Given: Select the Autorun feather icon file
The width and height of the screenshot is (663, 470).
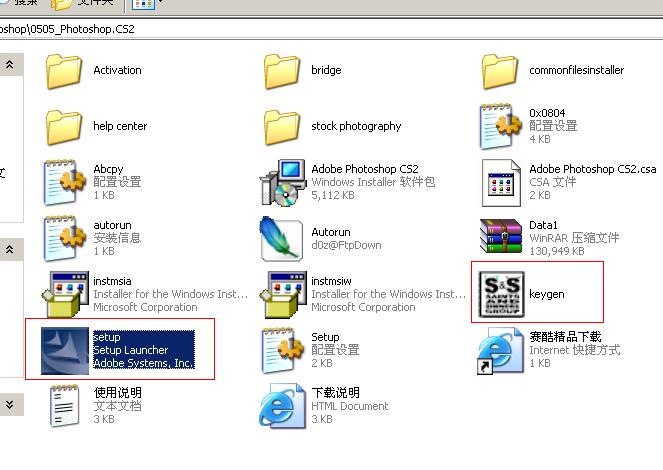Looking at the screenshot, I should pos(283,238).
